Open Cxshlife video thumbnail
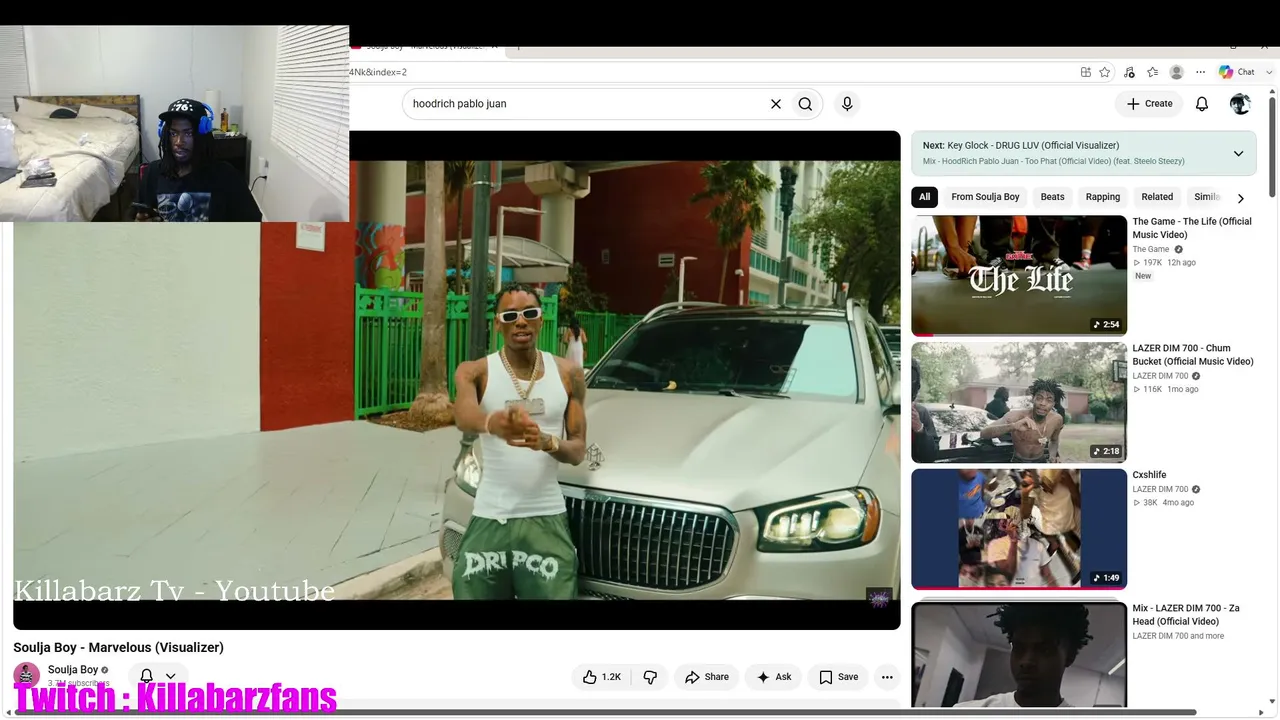Screen dimensions: 1280x720 coord(1019,529)
